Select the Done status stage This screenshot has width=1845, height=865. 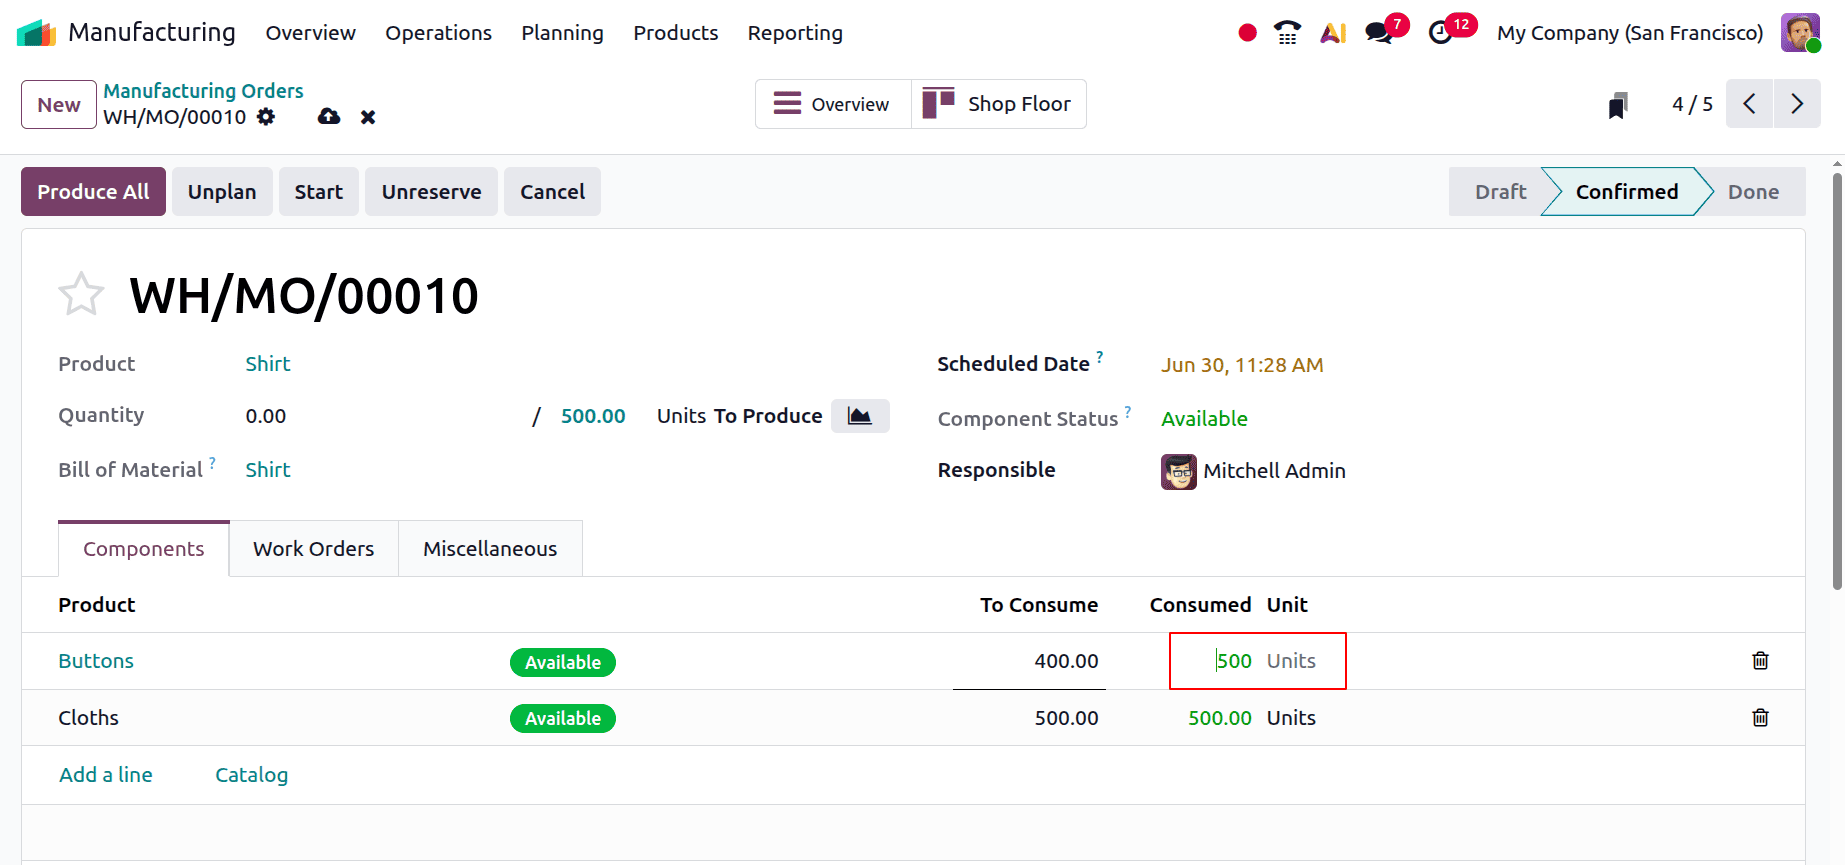coord(1754,192)
